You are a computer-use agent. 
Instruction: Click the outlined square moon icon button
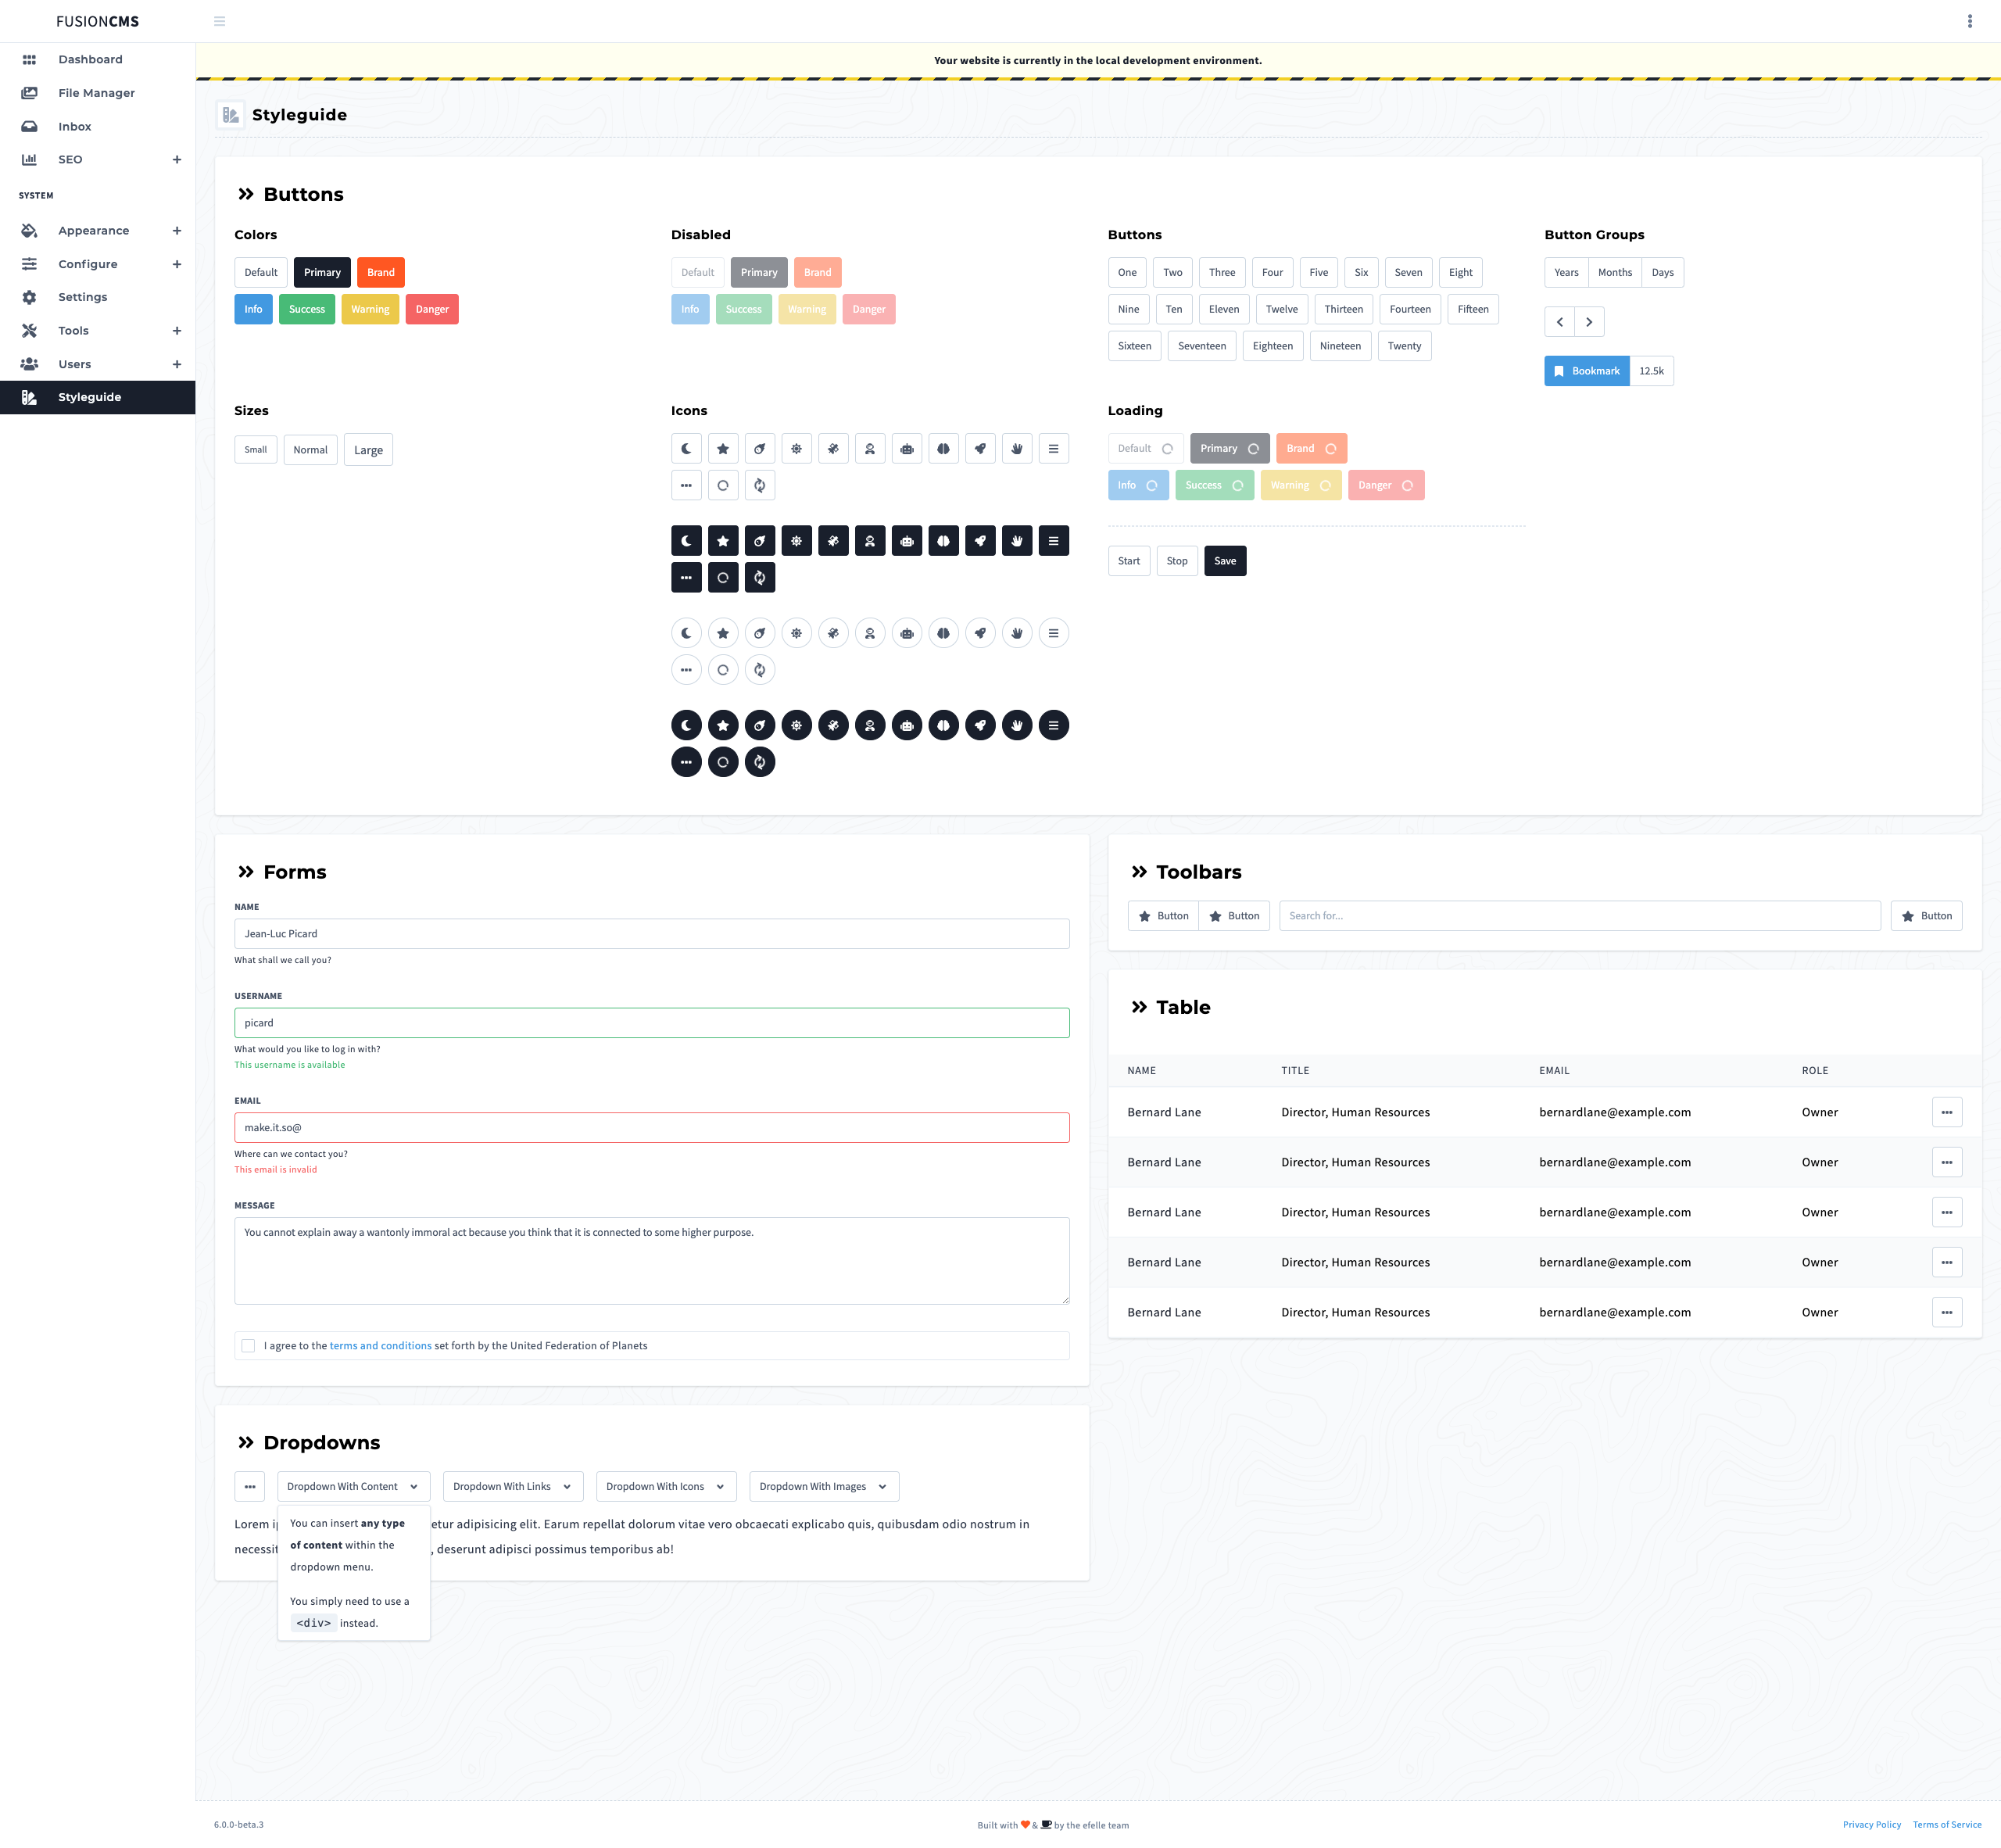click(686, 449)
